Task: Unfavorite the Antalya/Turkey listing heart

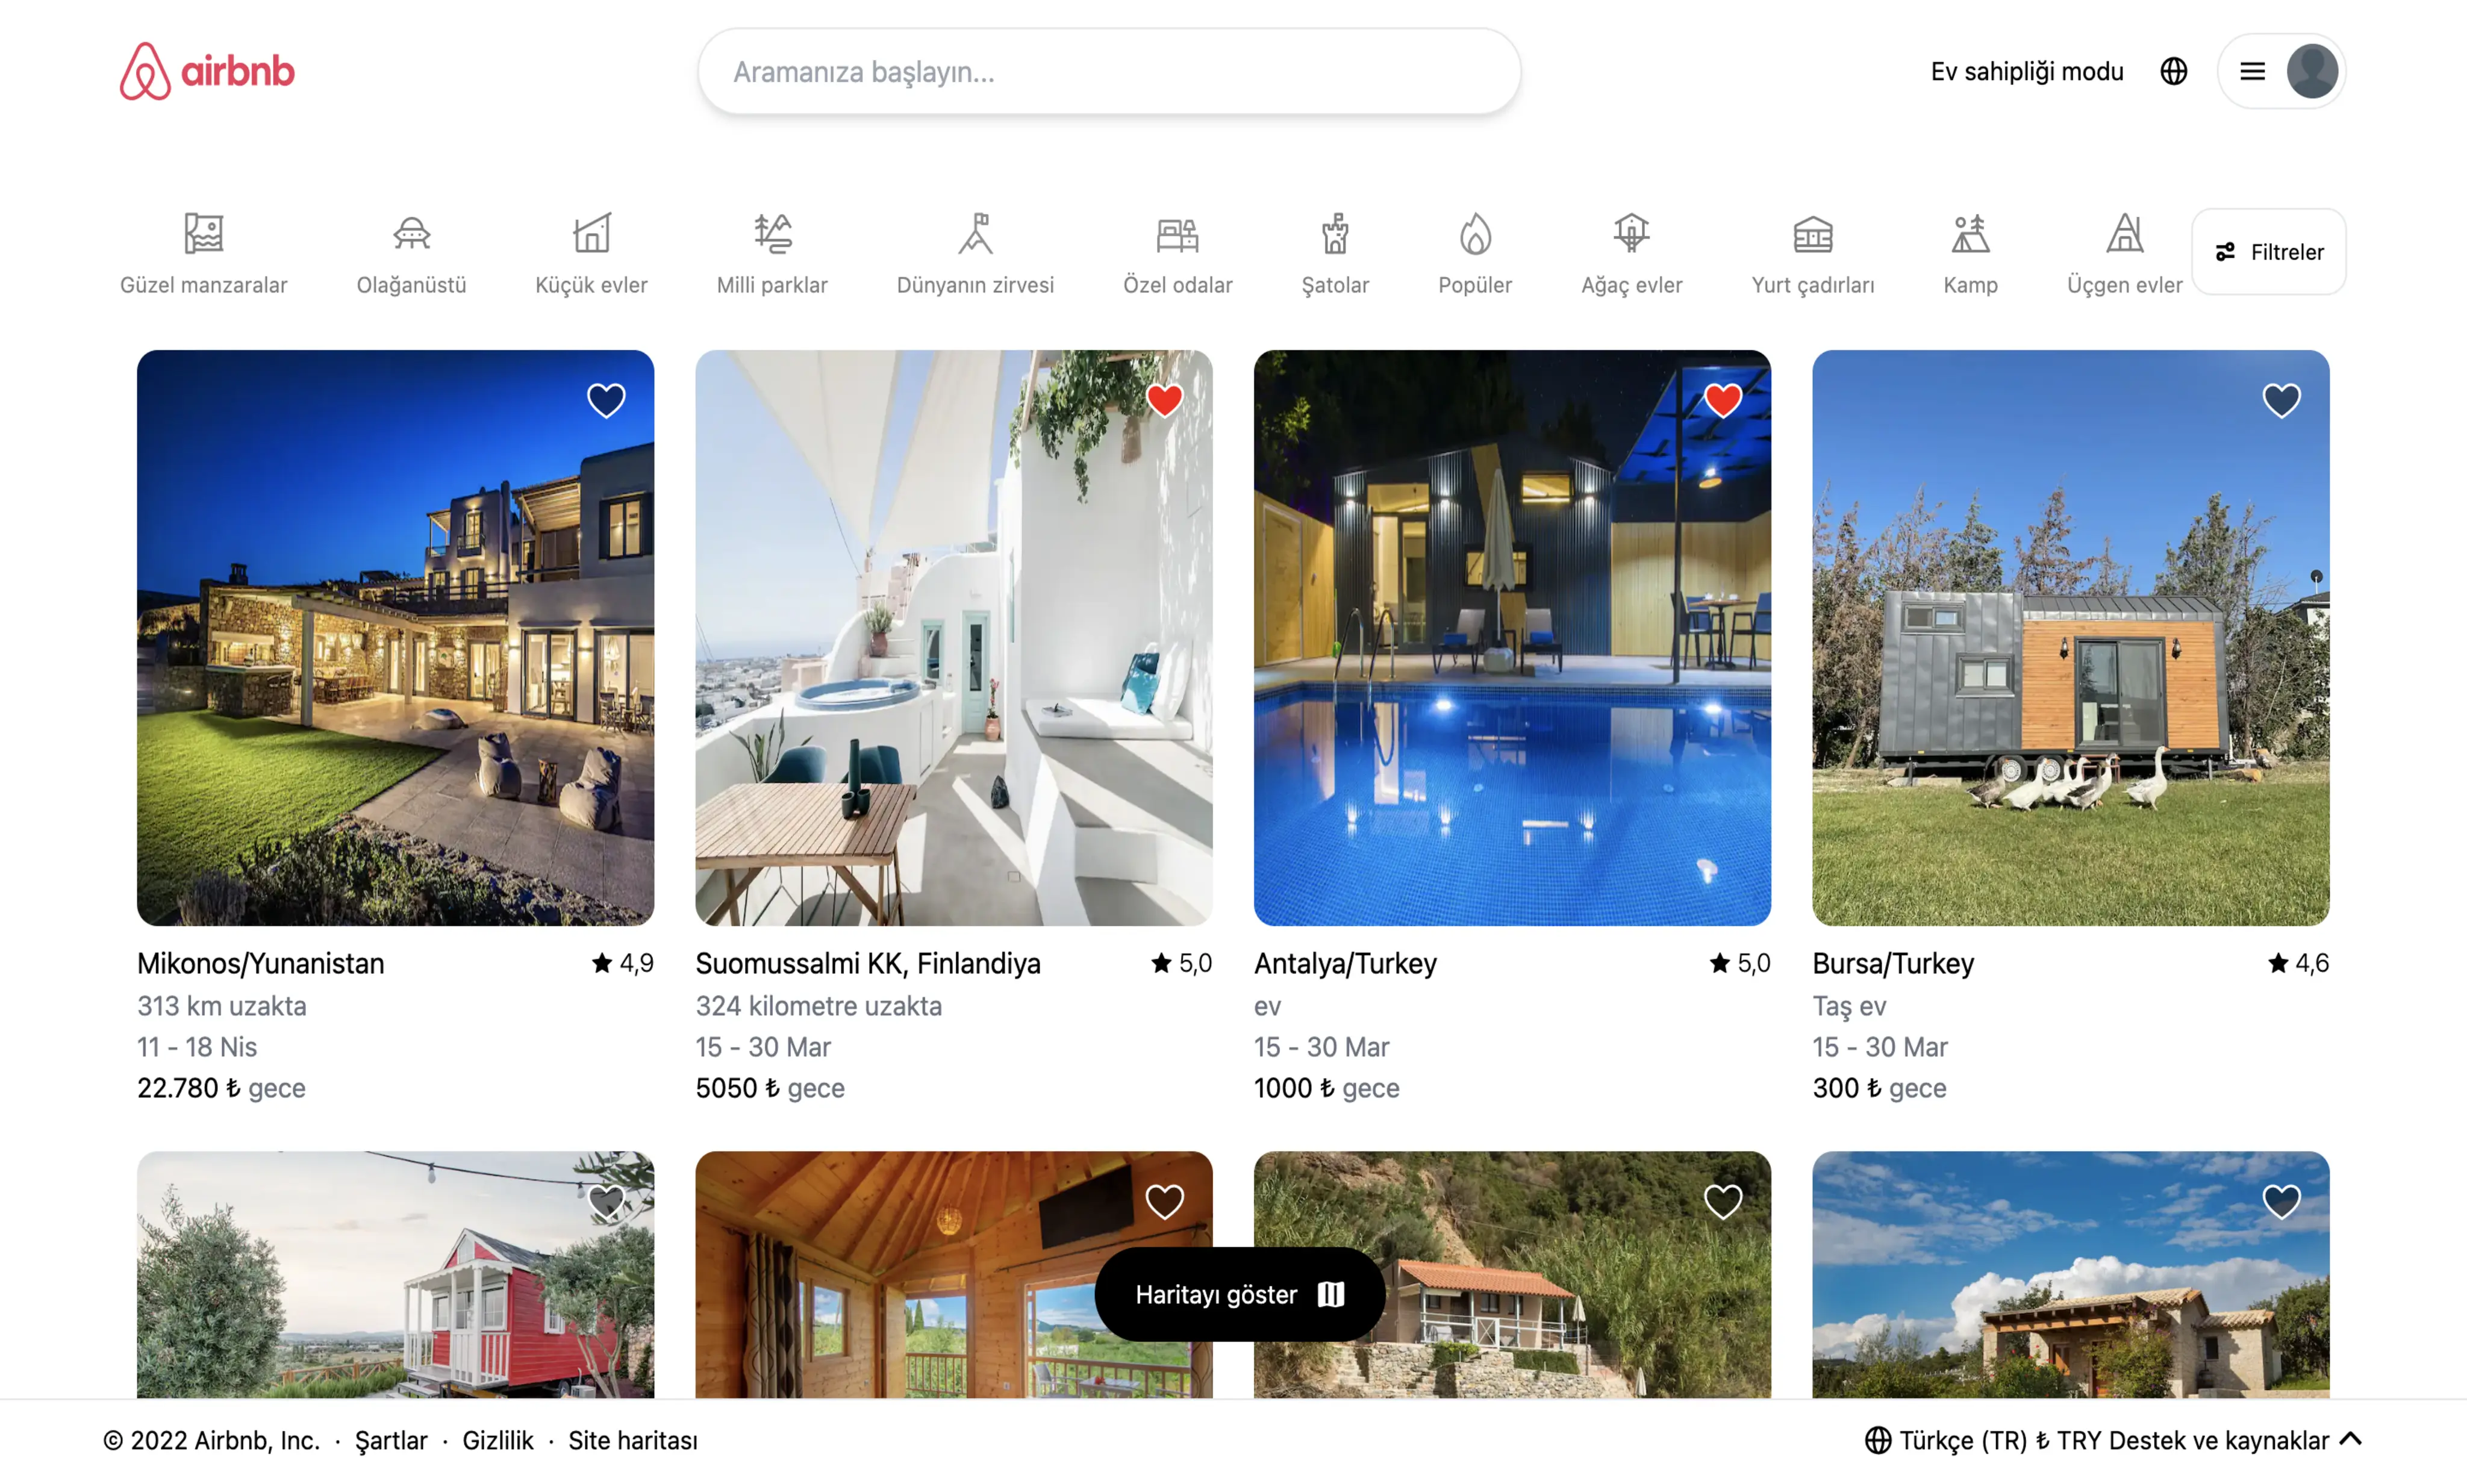Action: [1723, 399]
